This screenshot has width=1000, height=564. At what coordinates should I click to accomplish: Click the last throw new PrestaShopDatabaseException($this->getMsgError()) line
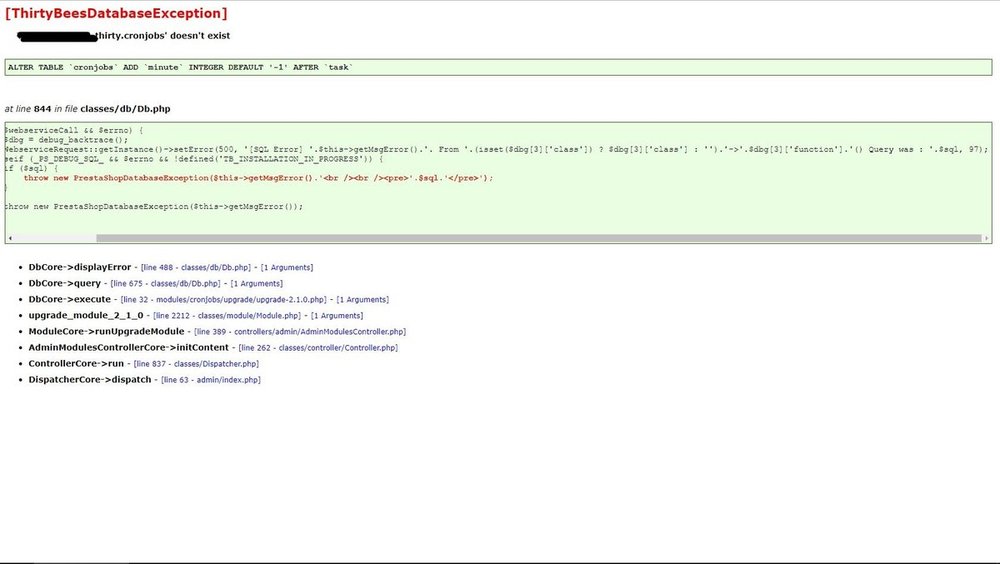(x=154, y=207)
